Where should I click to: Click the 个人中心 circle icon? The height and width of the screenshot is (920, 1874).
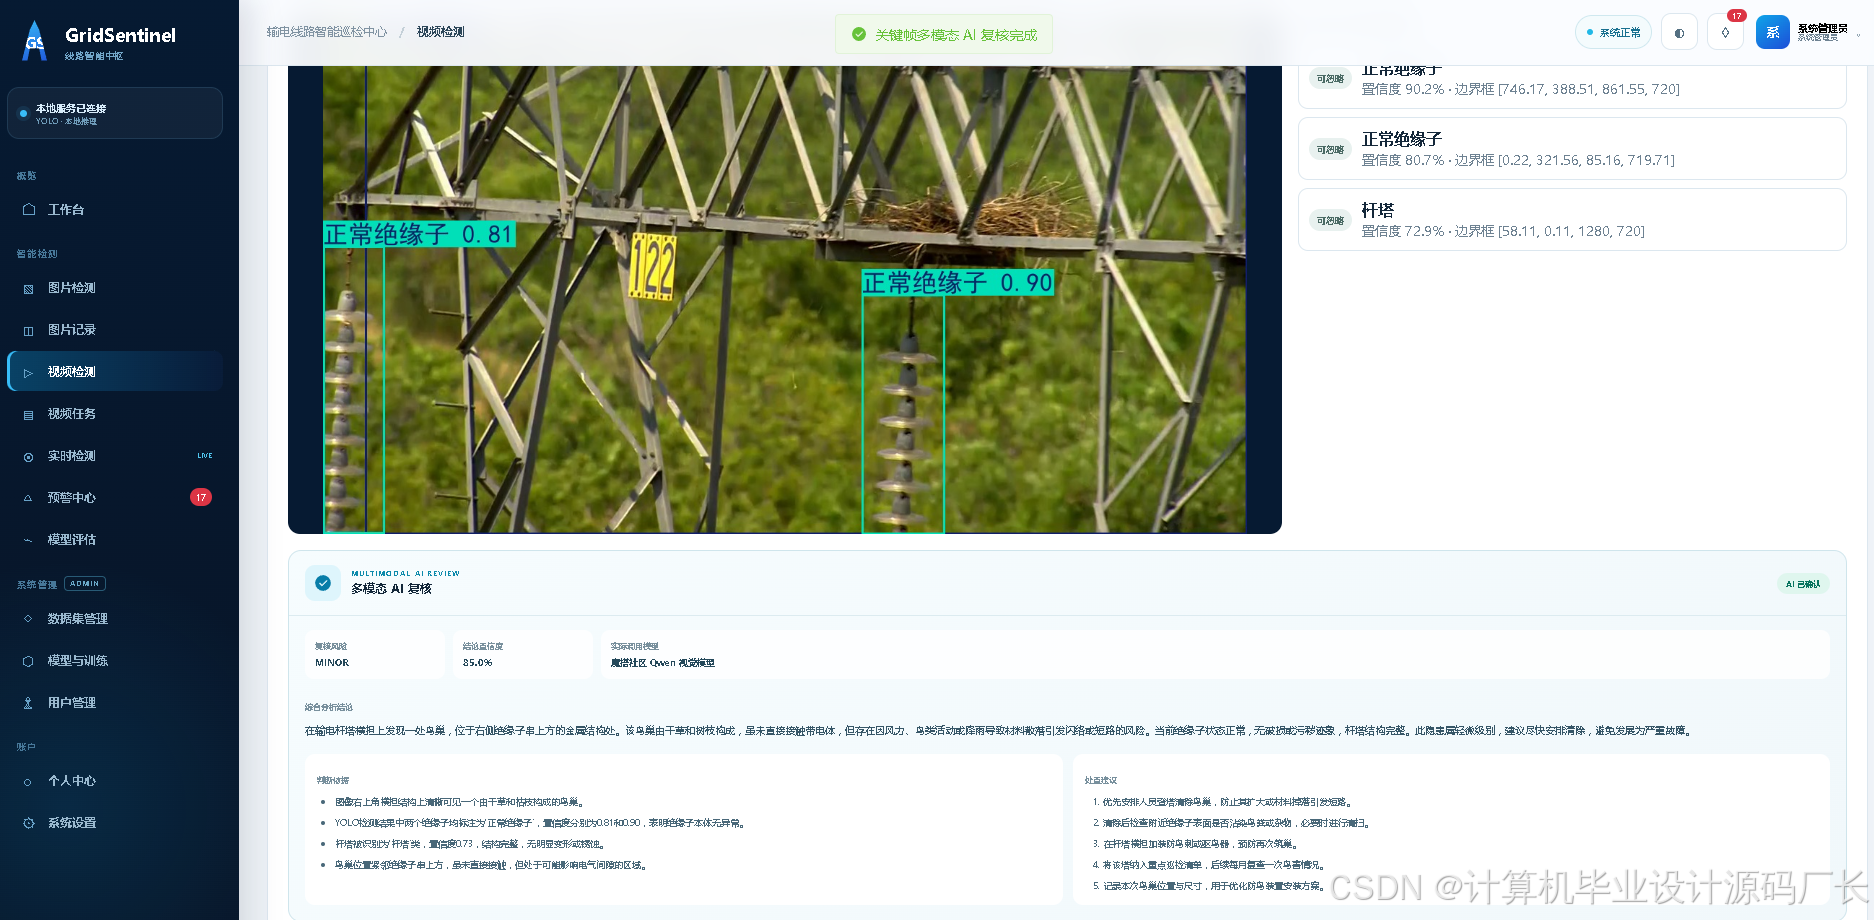(x=28, y=781)
